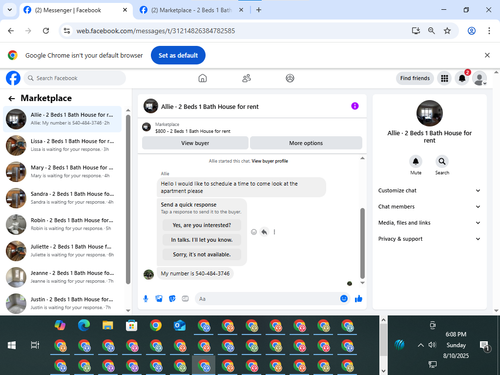
Task: Open Microsoft Edge from the taskbar
Action: click(84, 325)
